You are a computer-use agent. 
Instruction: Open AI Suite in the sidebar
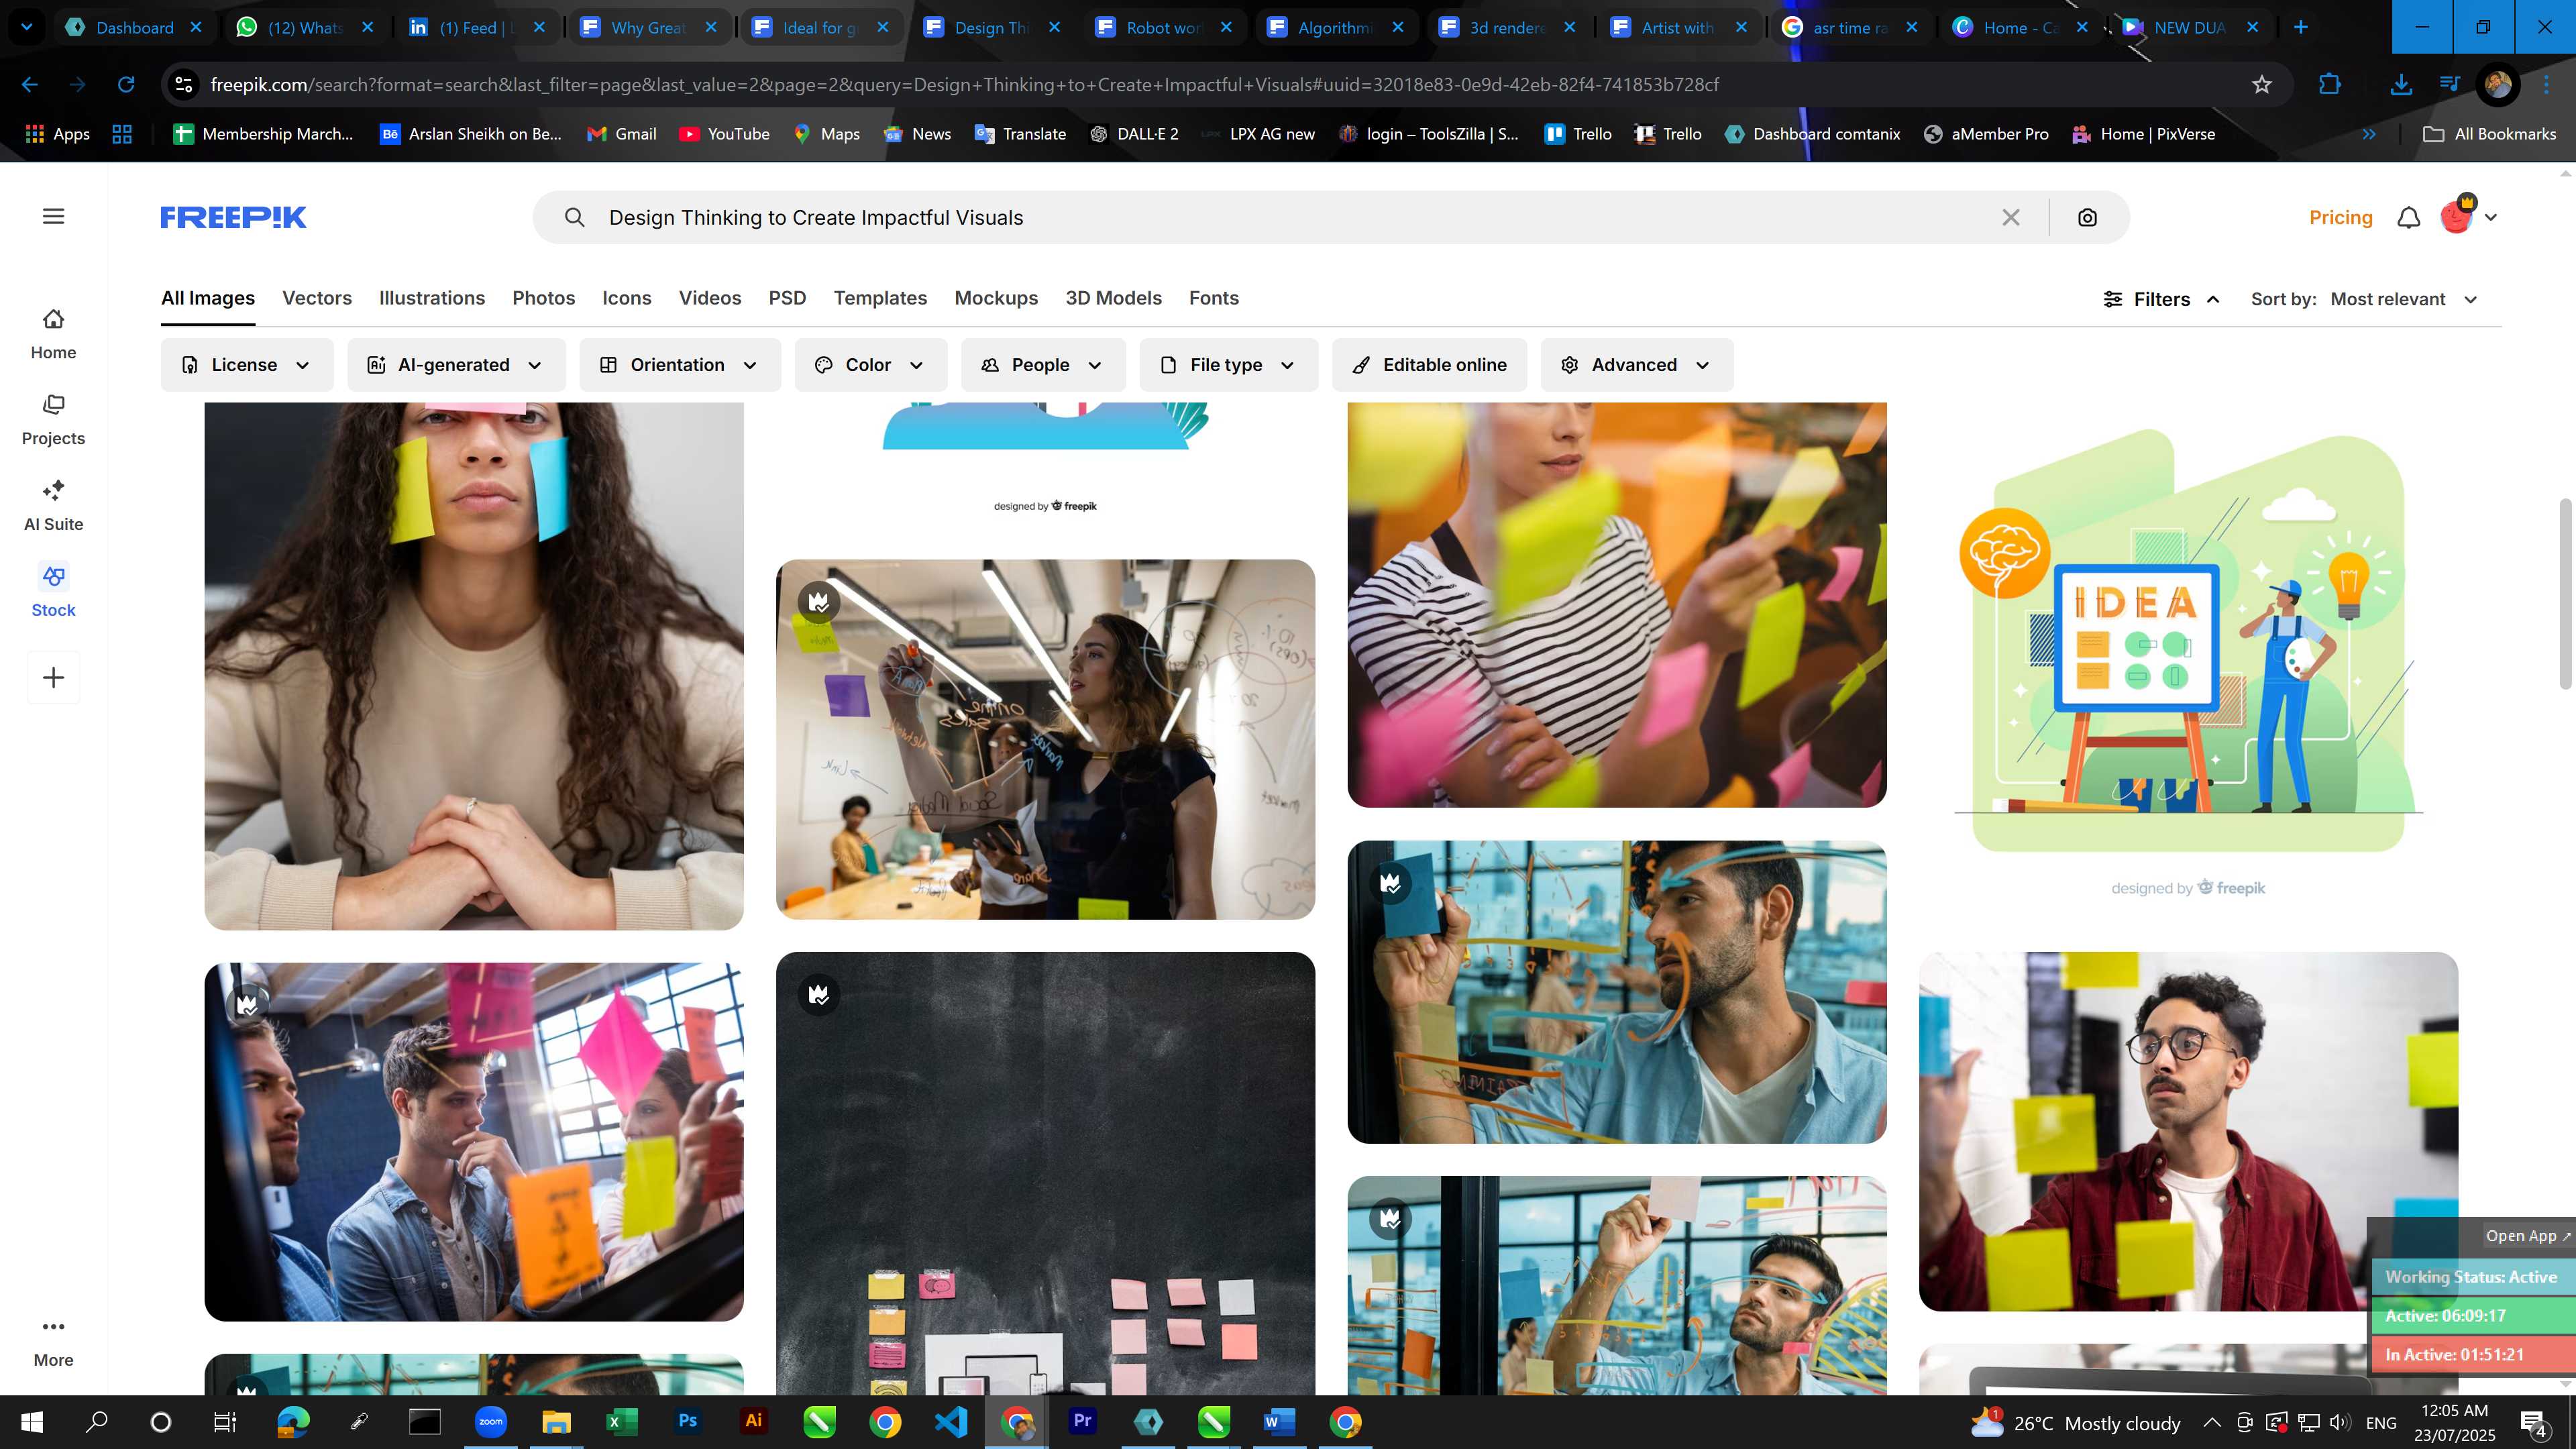[x=53, y=506]
